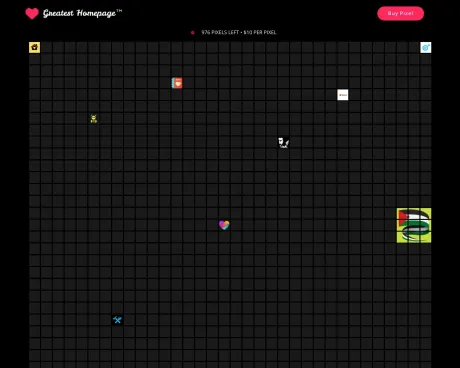Click the black-and-white face sketch pixel
460x368 pixels.
point(283,143)
